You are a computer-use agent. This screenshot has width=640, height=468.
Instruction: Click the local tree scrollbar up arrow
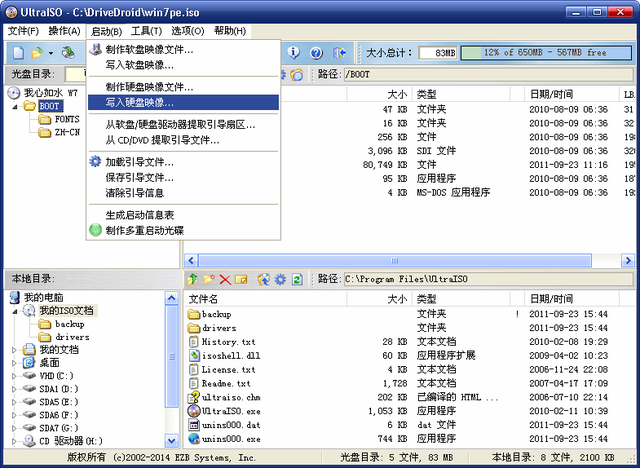[x=171, y=298]
